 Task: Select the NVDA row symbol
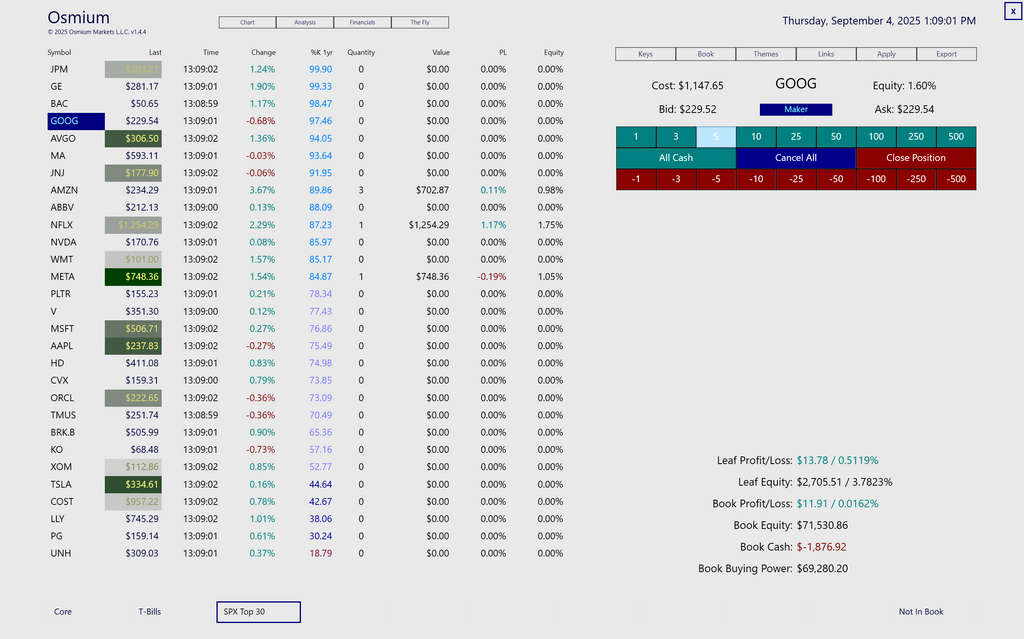[x=63, y=242]
